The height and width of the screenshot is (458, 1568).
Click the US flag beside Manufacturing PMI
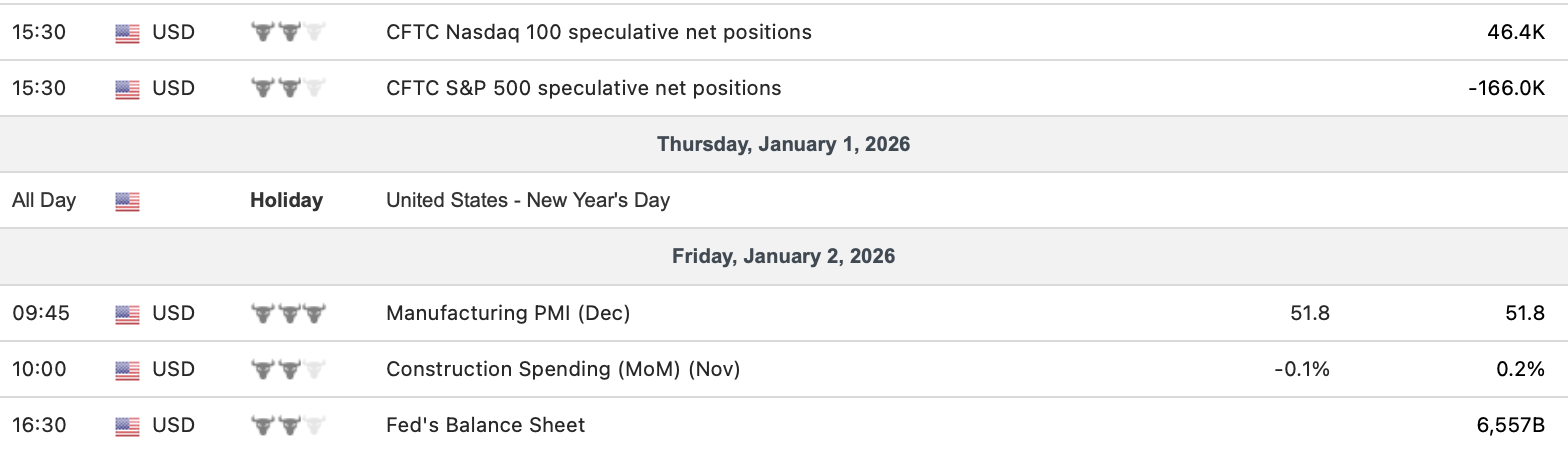[127, 314]
